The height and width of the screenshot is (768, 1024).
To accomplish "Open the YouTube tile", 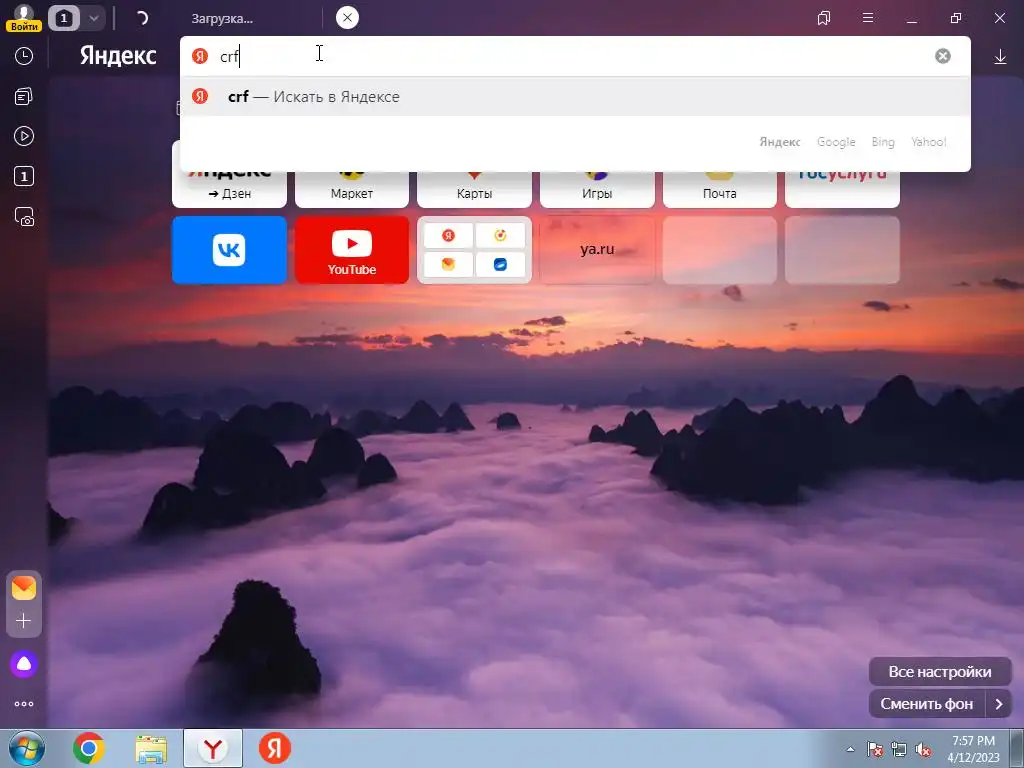I will (x=352, y=250).
